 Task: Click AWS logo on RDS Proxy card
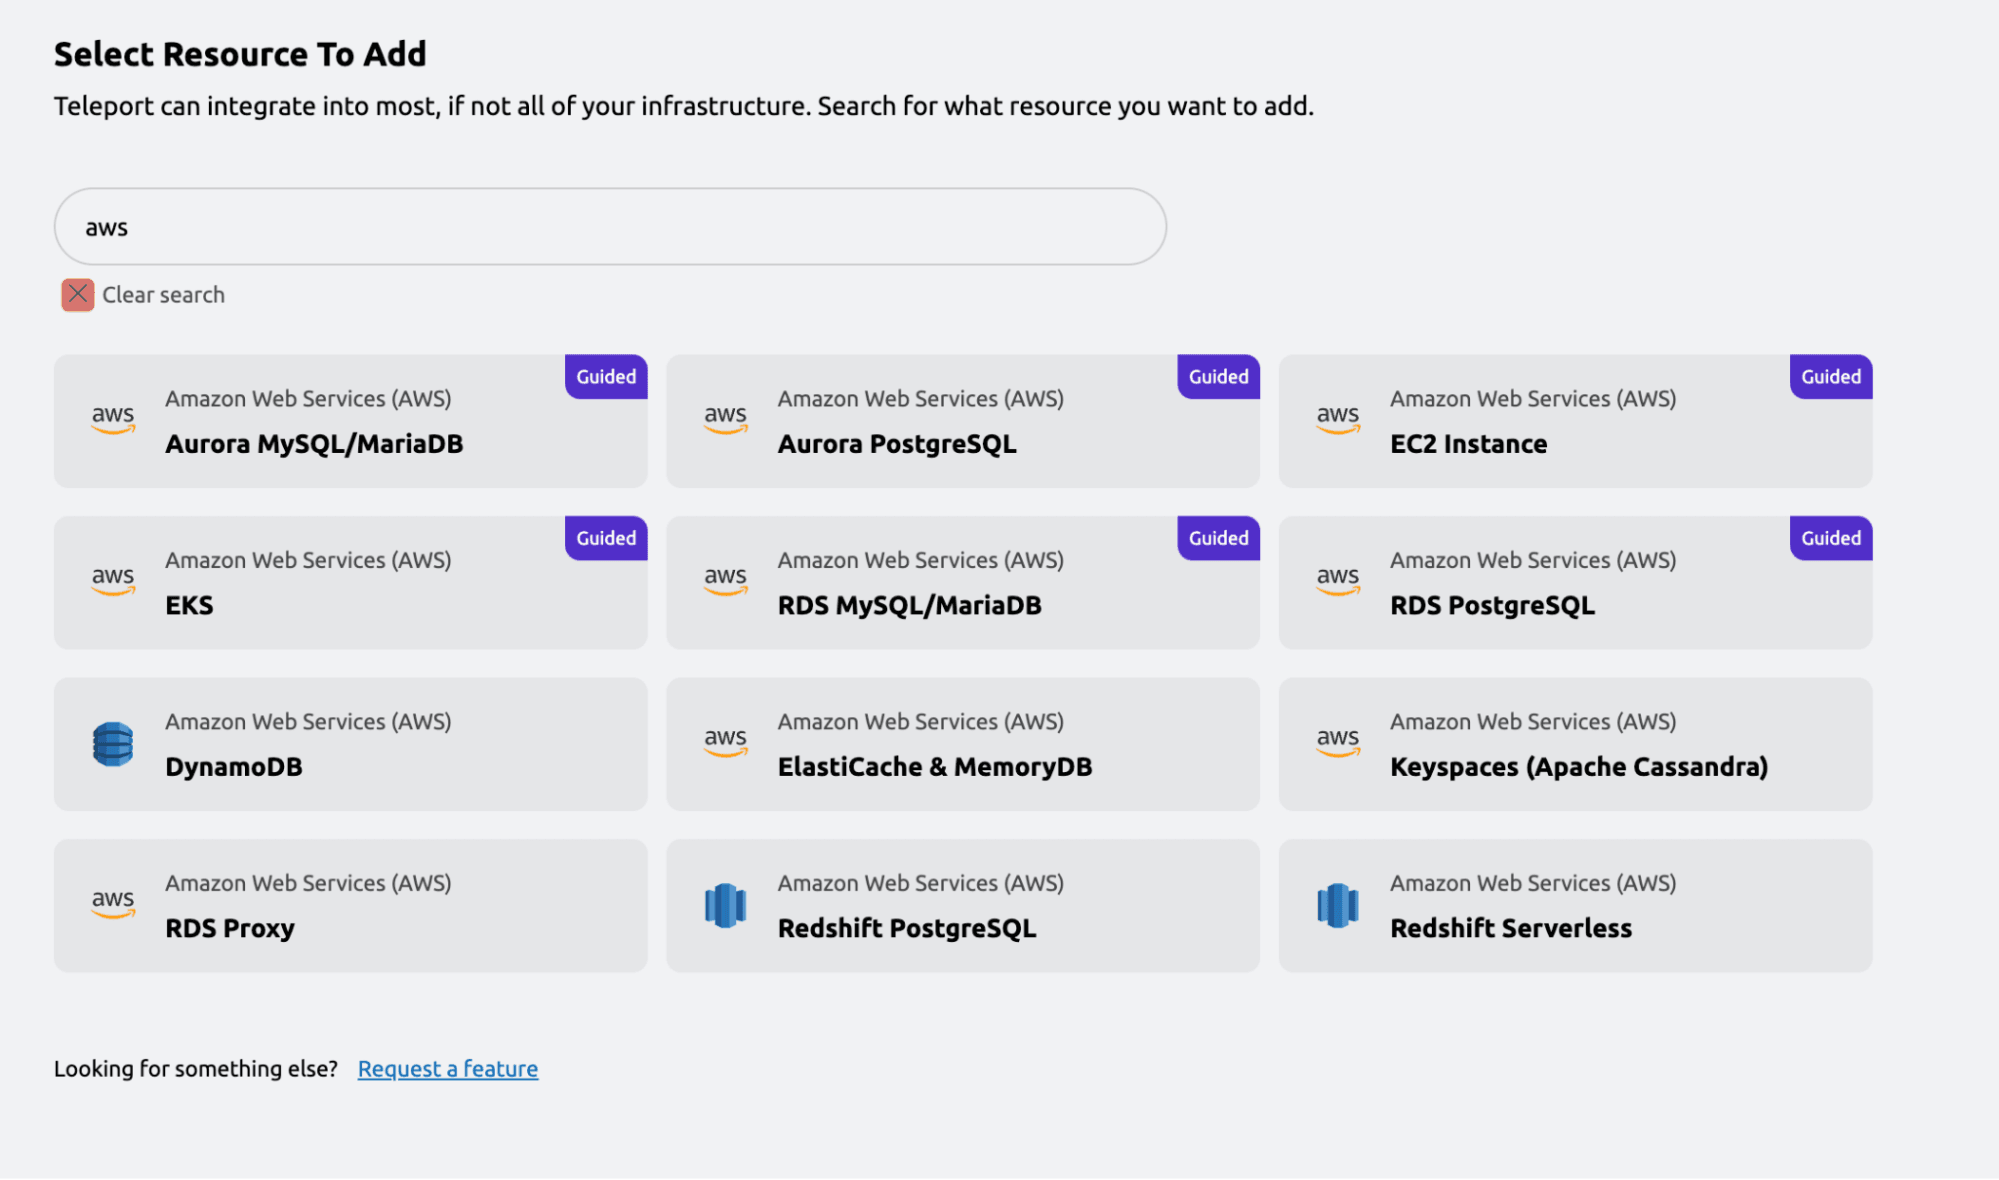pyautogui.click(x=113, y=903)
